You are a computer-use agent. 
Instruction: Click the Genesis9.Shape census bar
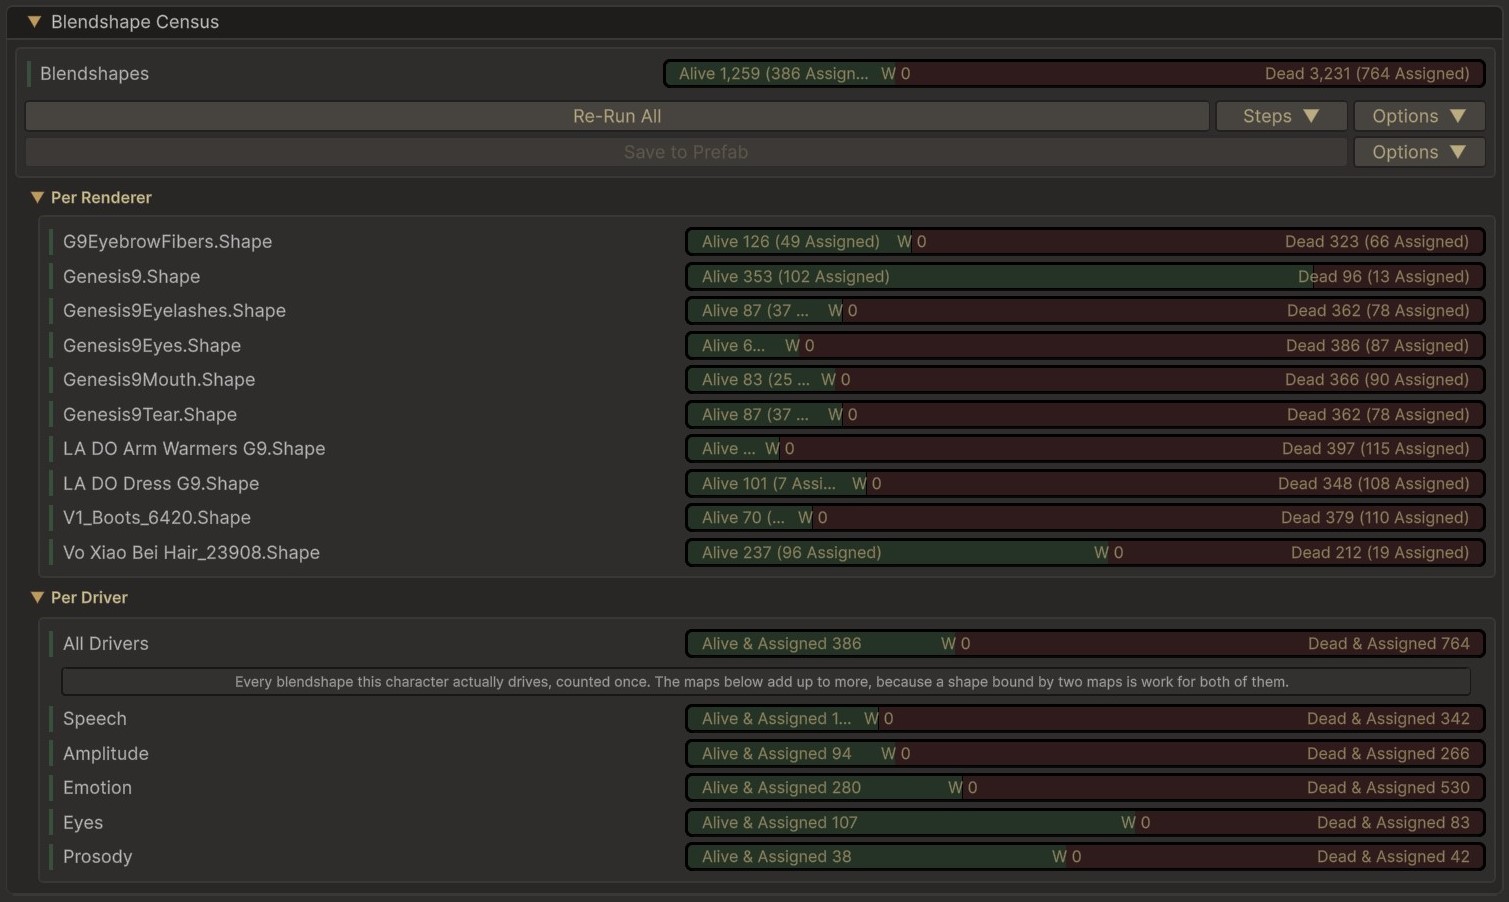coord(1085,276)
